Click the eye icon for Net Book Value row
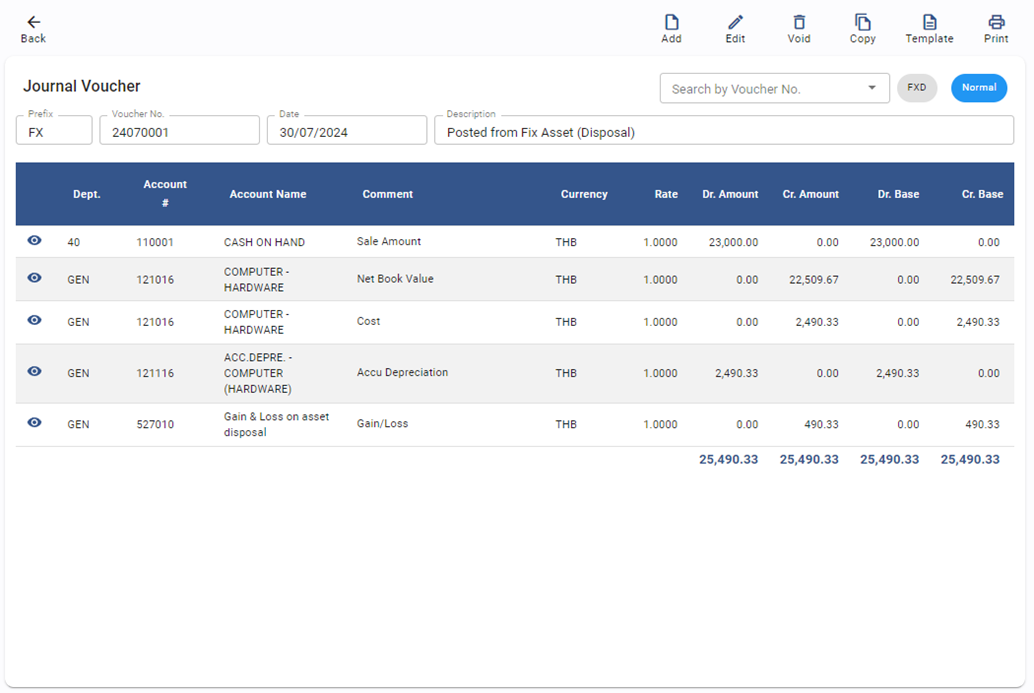The width and height of the screenshot is (1034, 693). click(34, 278)
